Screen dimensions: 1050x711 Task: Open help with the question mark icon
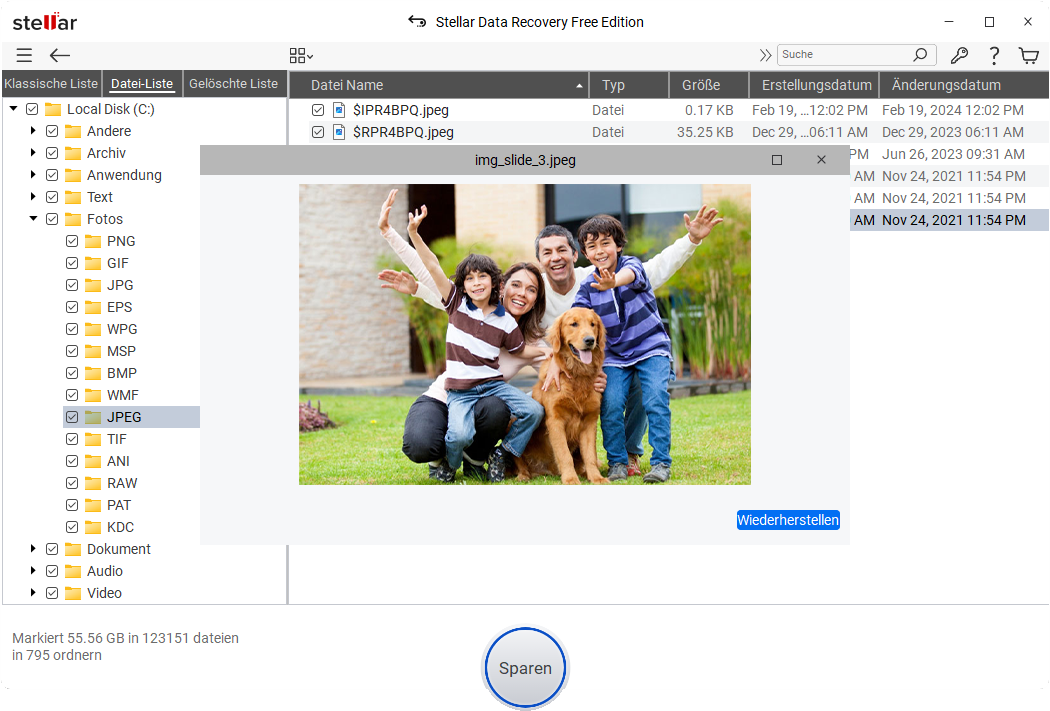[x=994, y=56]
